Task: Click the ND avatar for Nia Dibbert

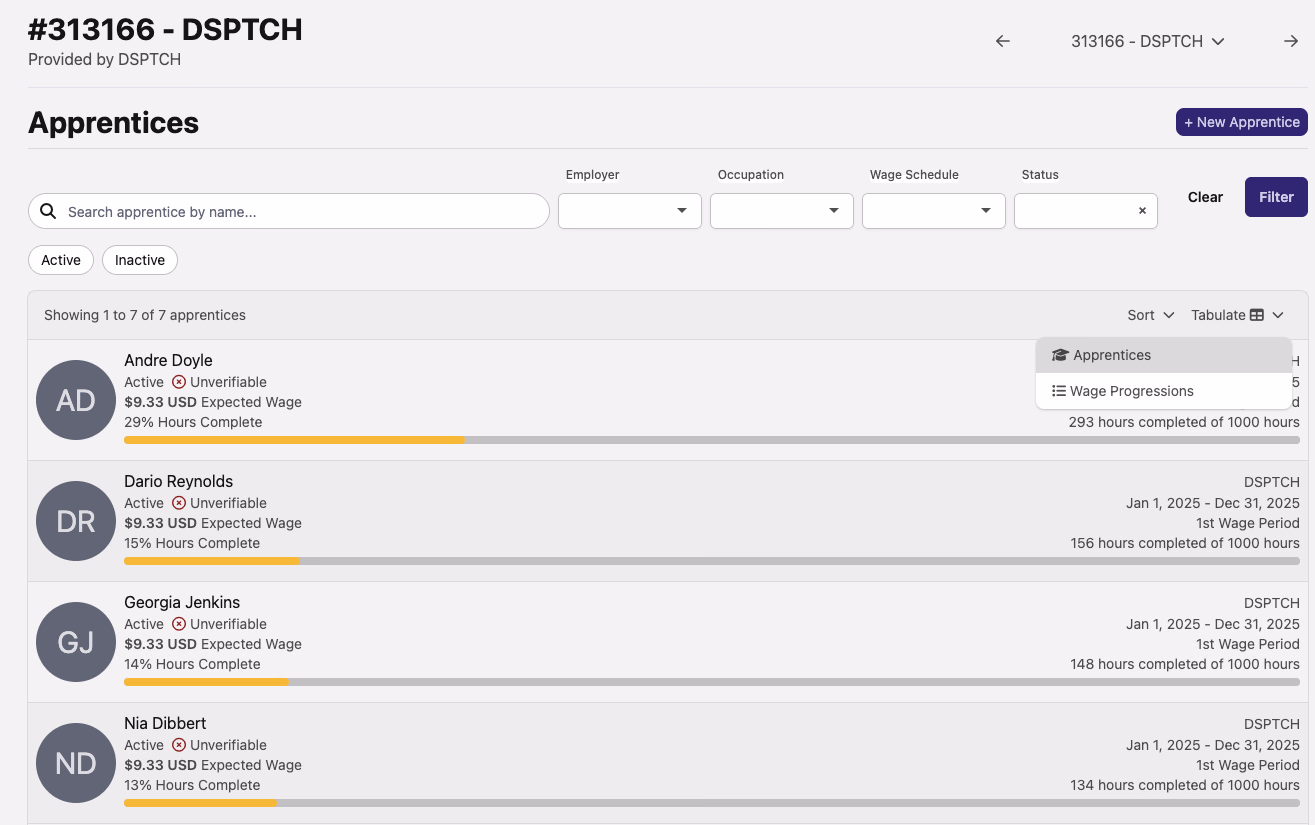Action: pos(76,763)
